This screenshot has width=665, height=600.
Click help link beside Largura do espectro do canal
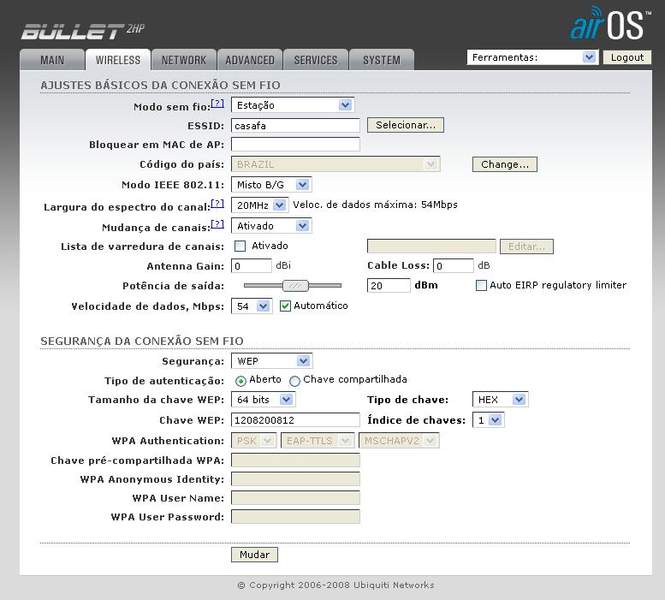pyautogui.click(x=218, y=203)
